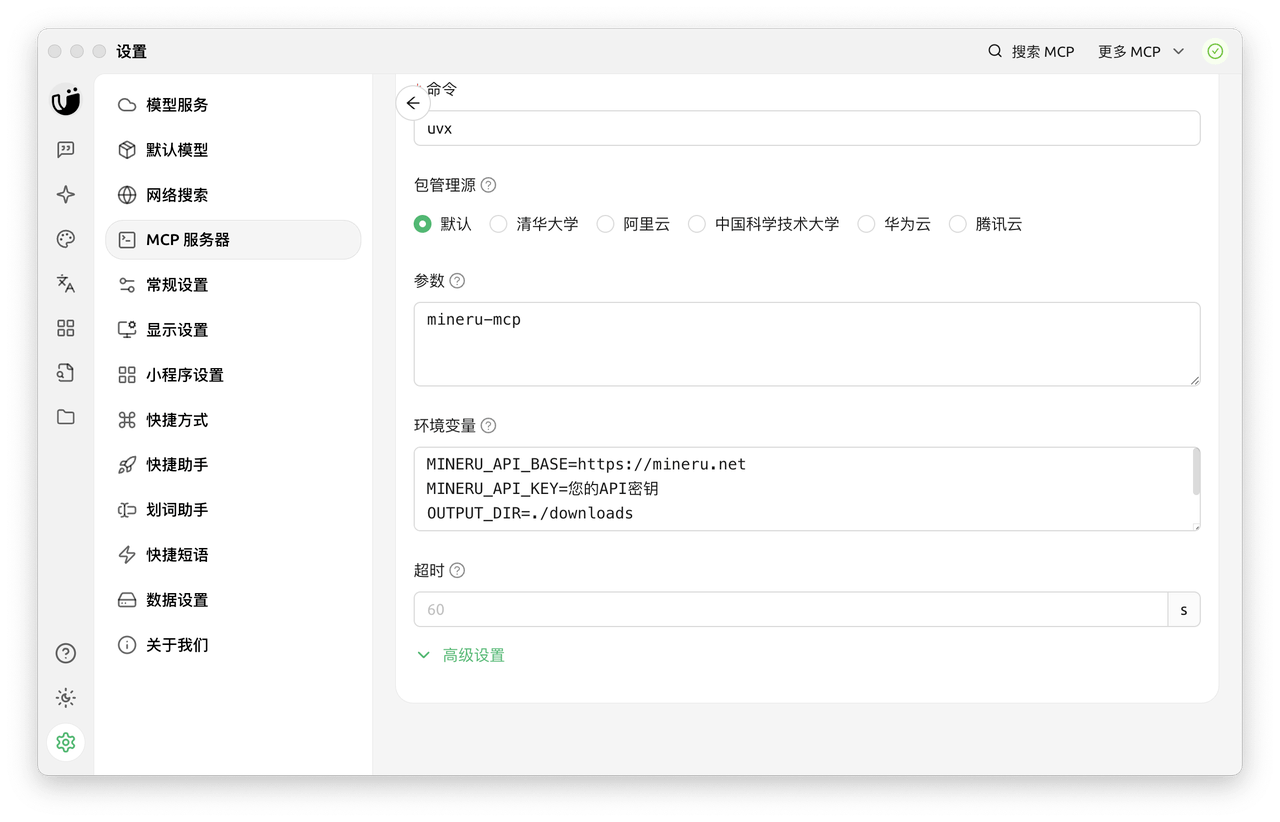The height and width of the screenshot is (822, 1280).
Task: Click the help icon beside 包管理源
Action: point(488,185)
